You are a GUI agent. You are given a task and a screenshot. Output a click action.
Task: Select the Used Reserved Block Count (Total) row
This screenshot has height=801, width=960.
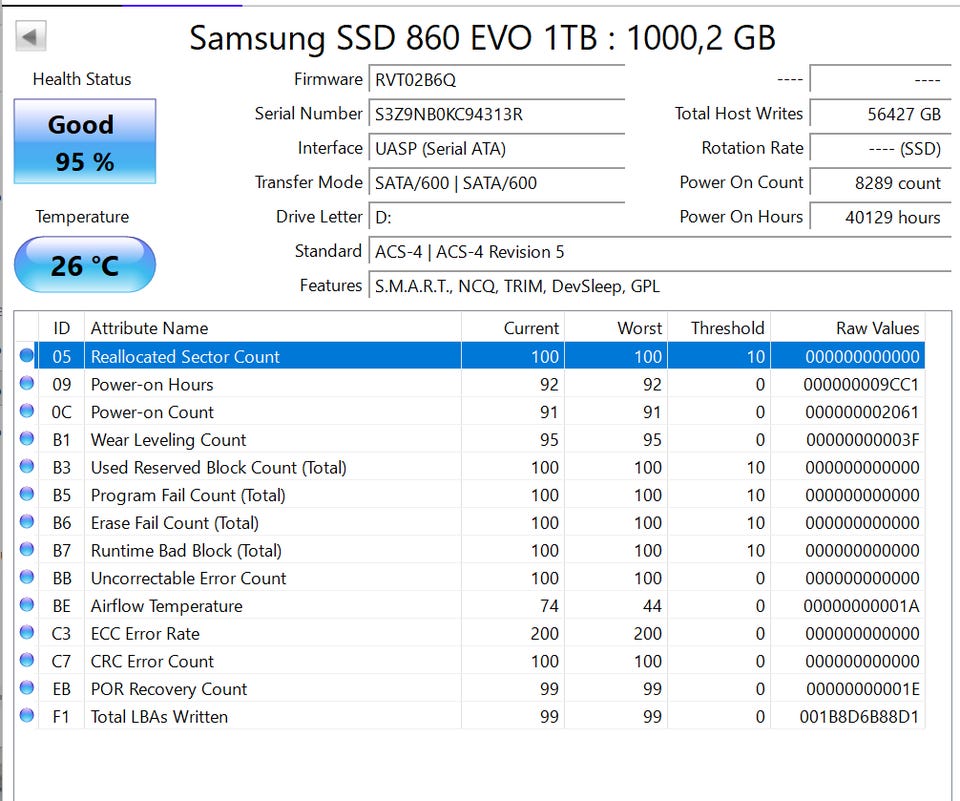[470, 467]
